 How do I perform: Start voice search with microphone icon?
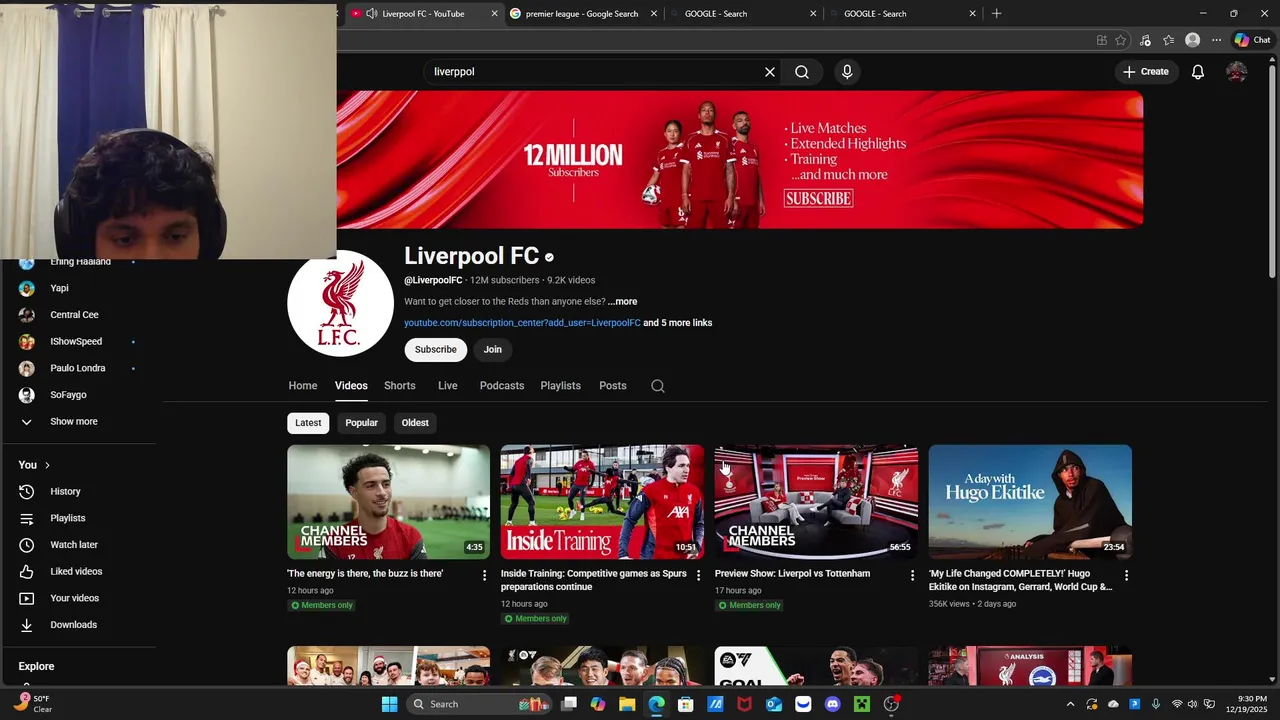pyautogui.click(x=847, y=72)
